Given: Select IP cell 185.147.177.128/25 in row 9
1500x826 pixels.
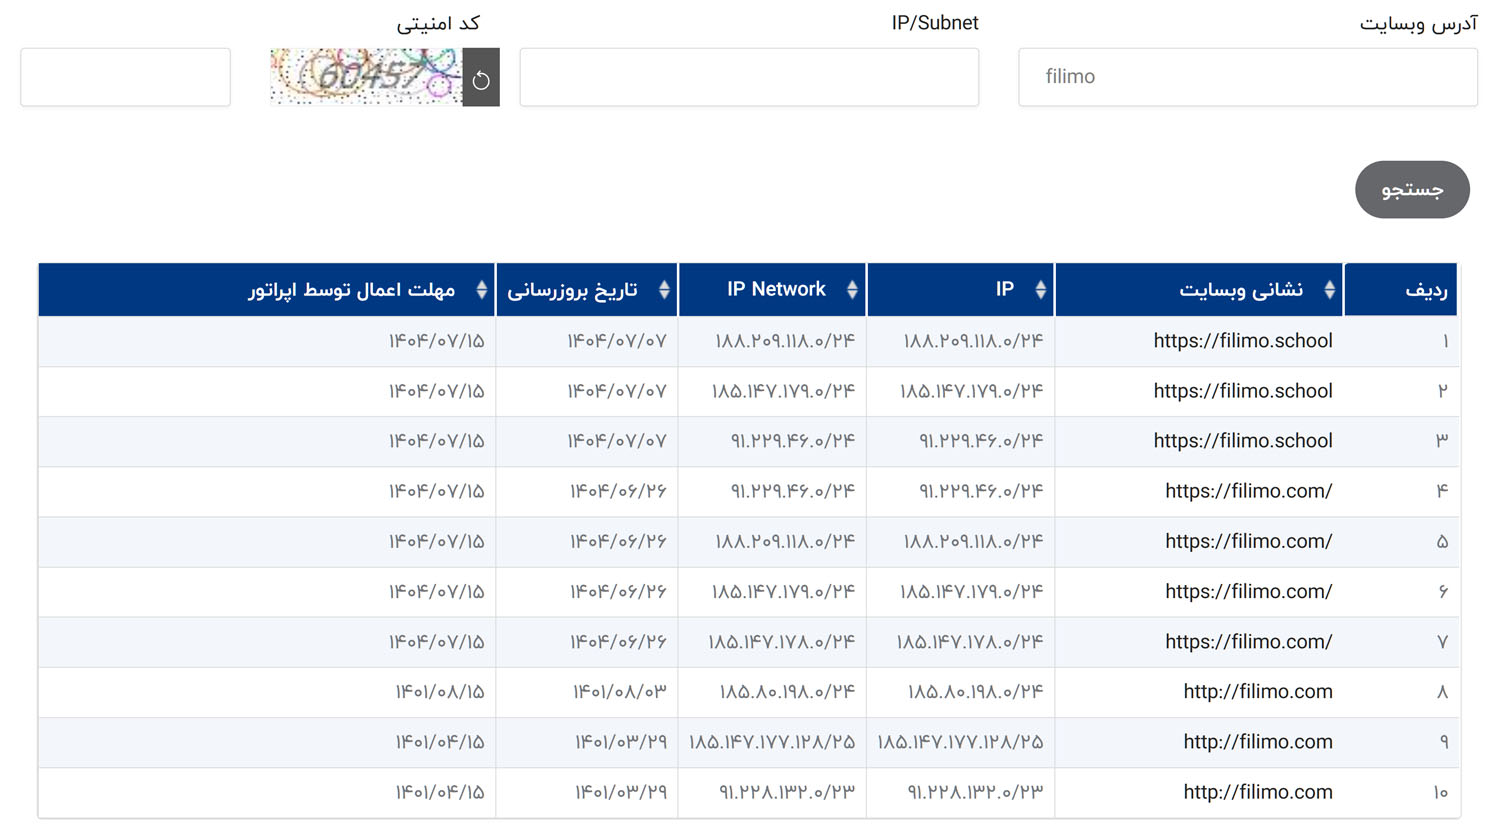Looking at the screenshot, I should coord(959,742).
